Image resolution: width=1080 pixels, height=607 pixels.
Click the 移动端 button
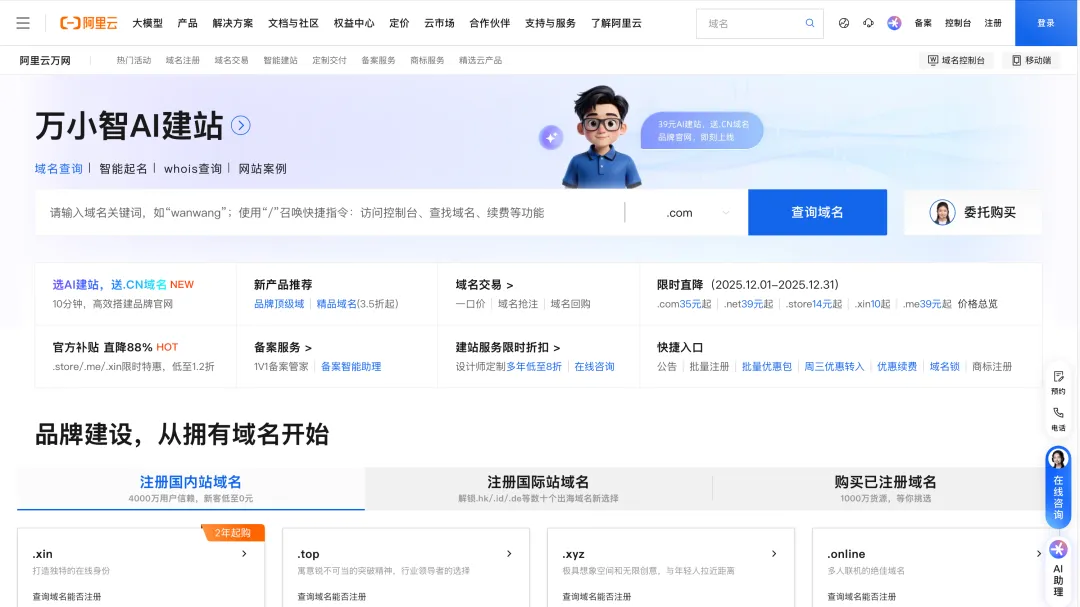pyautogui.click(x=1031, y=60)
